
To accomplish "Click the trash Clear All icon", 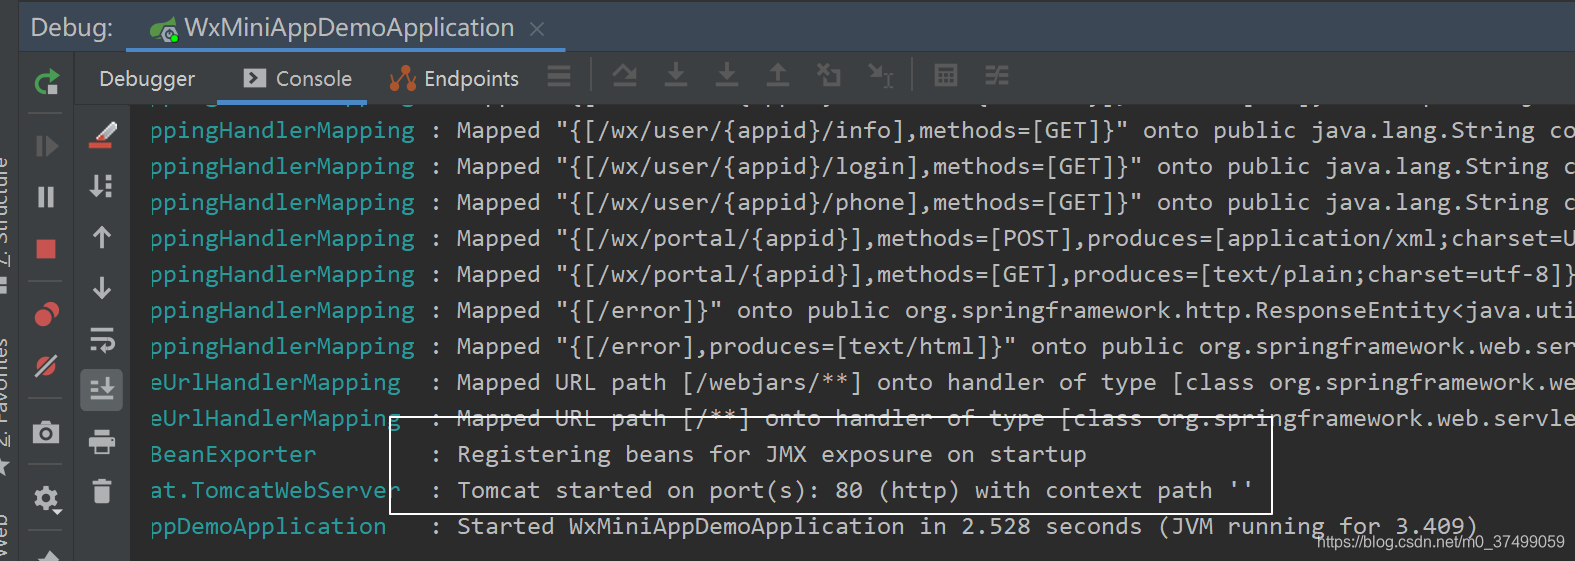I will coord(102,491).
